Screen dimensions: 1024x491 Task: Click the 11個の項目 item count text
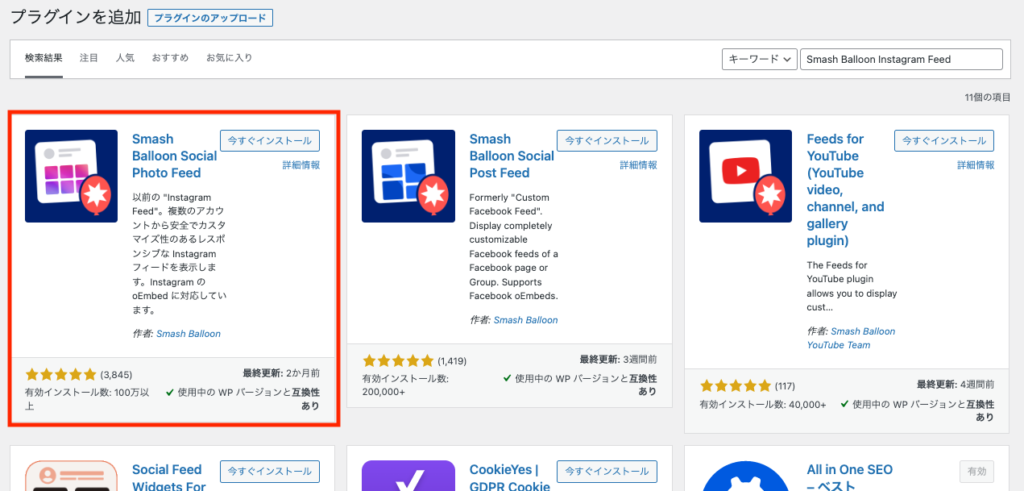[988, 97]
